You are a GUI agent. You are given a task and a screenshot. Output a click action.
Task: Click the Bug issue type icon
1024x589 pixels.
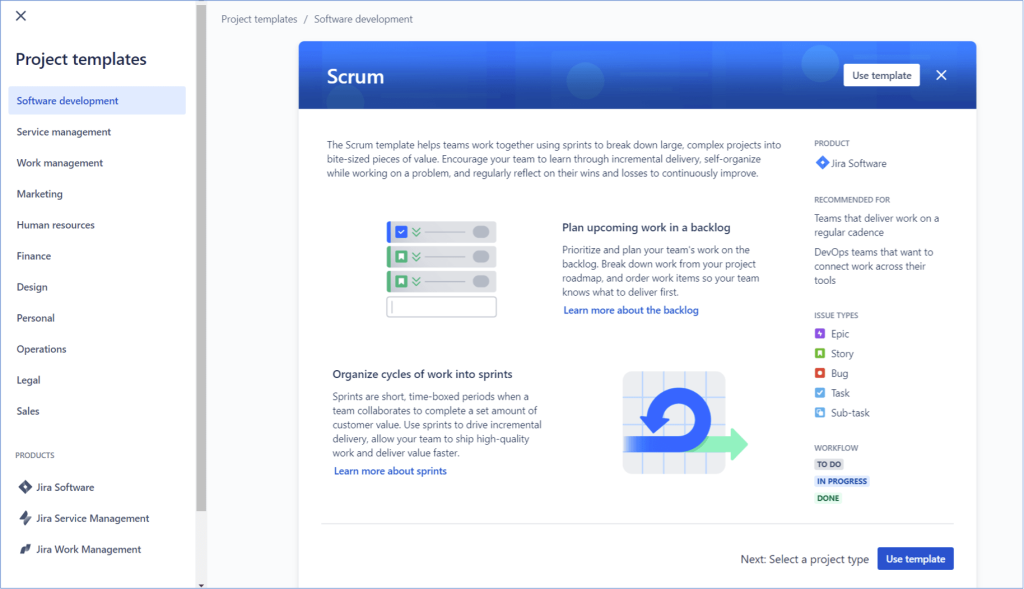pos(820,372)
